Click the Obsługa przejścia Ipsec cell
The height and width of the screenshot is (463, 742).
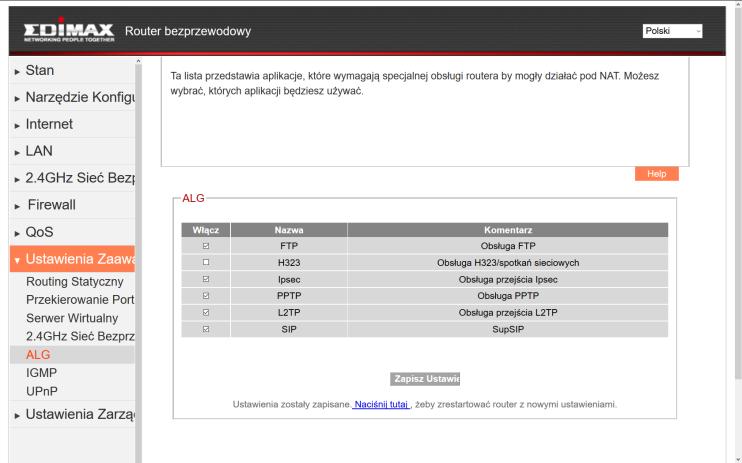508,280
